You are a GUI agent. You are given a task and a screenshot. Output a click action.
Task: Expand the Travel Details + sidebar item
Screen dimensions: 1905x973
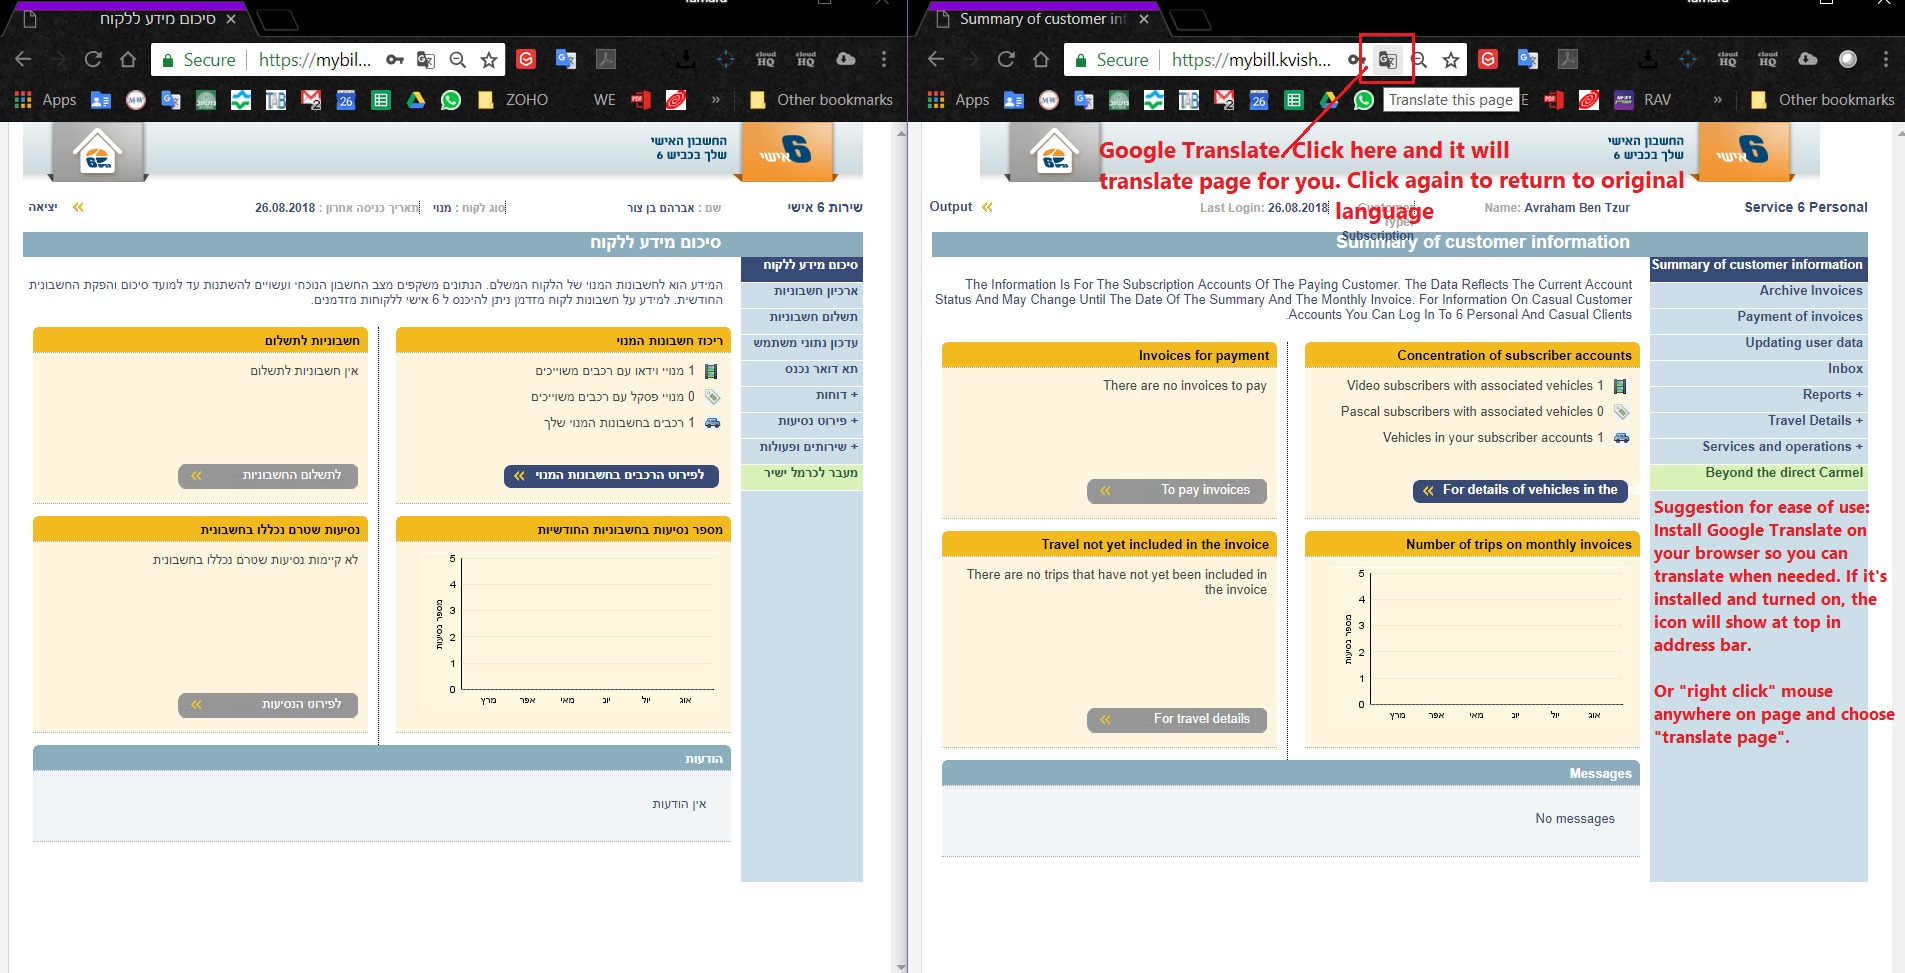click(1759, 421)
